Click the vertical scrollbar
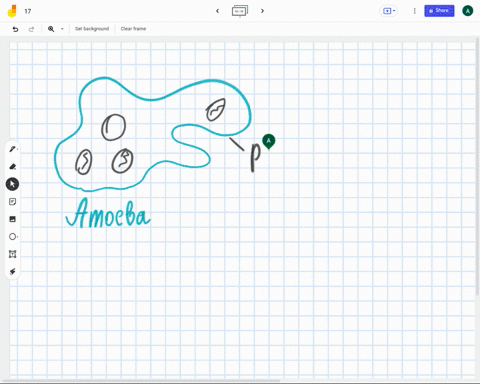 point(478,167)
